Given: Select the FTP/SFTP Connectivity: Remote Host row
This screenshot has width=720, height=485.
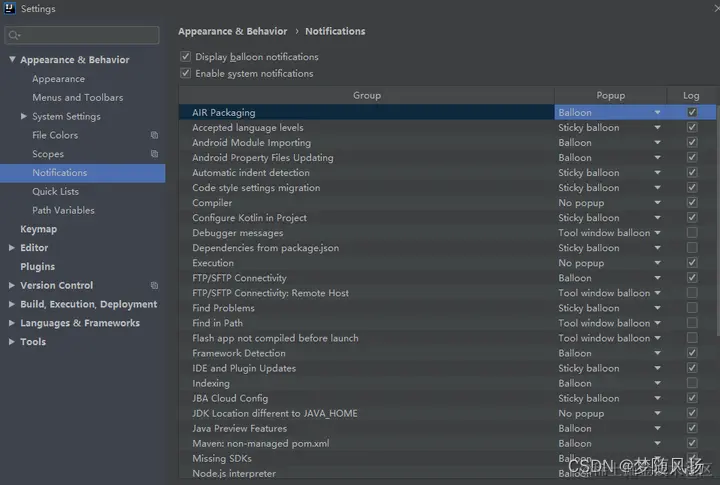Looking at the screenshot, I should tap(366, 293).
